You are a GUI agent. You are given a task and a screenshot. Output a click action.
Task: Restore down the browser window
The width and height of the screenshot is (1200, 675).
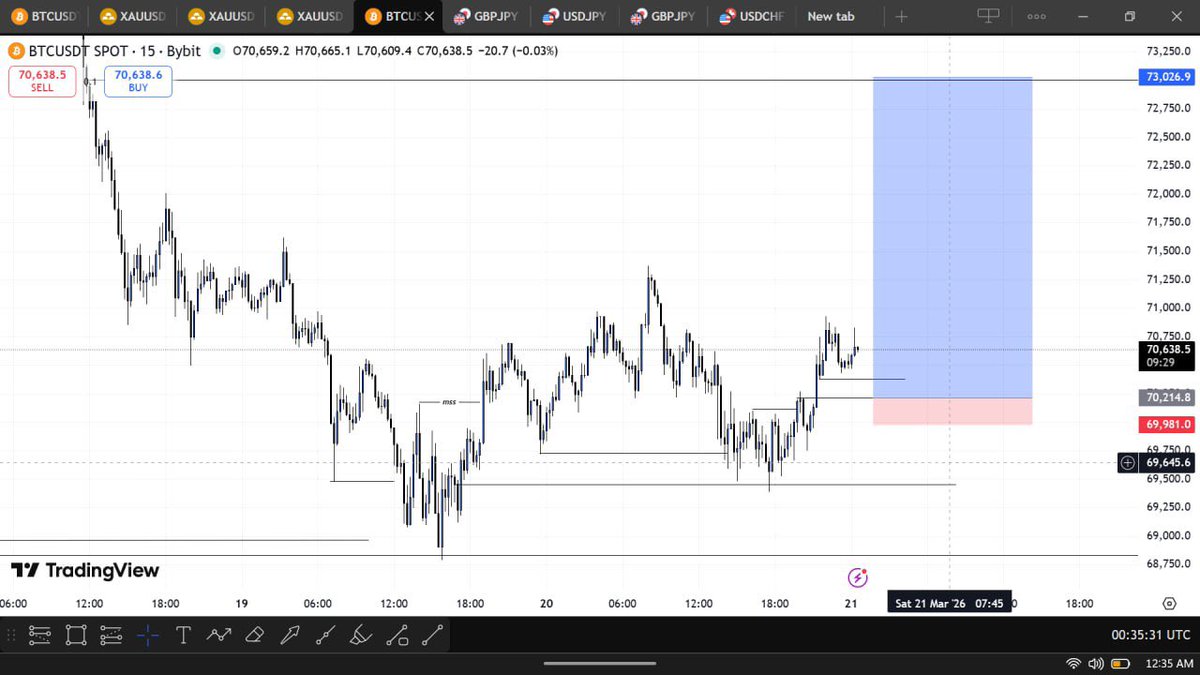pyautogui.click(x=1130, y=16)
